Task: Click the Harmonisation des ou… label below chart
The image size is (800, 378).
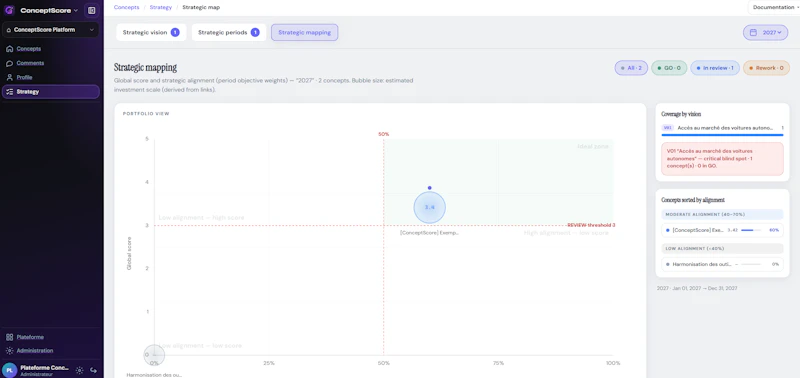Action: (154, 375)
